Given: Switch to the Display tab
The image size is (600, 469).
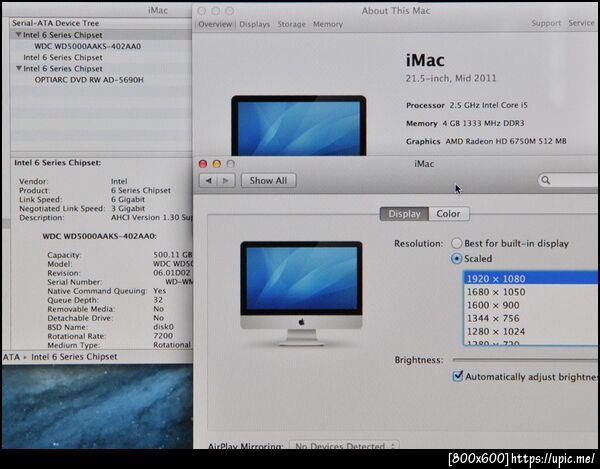Looking at the screenshot, I should pos(404,214).
